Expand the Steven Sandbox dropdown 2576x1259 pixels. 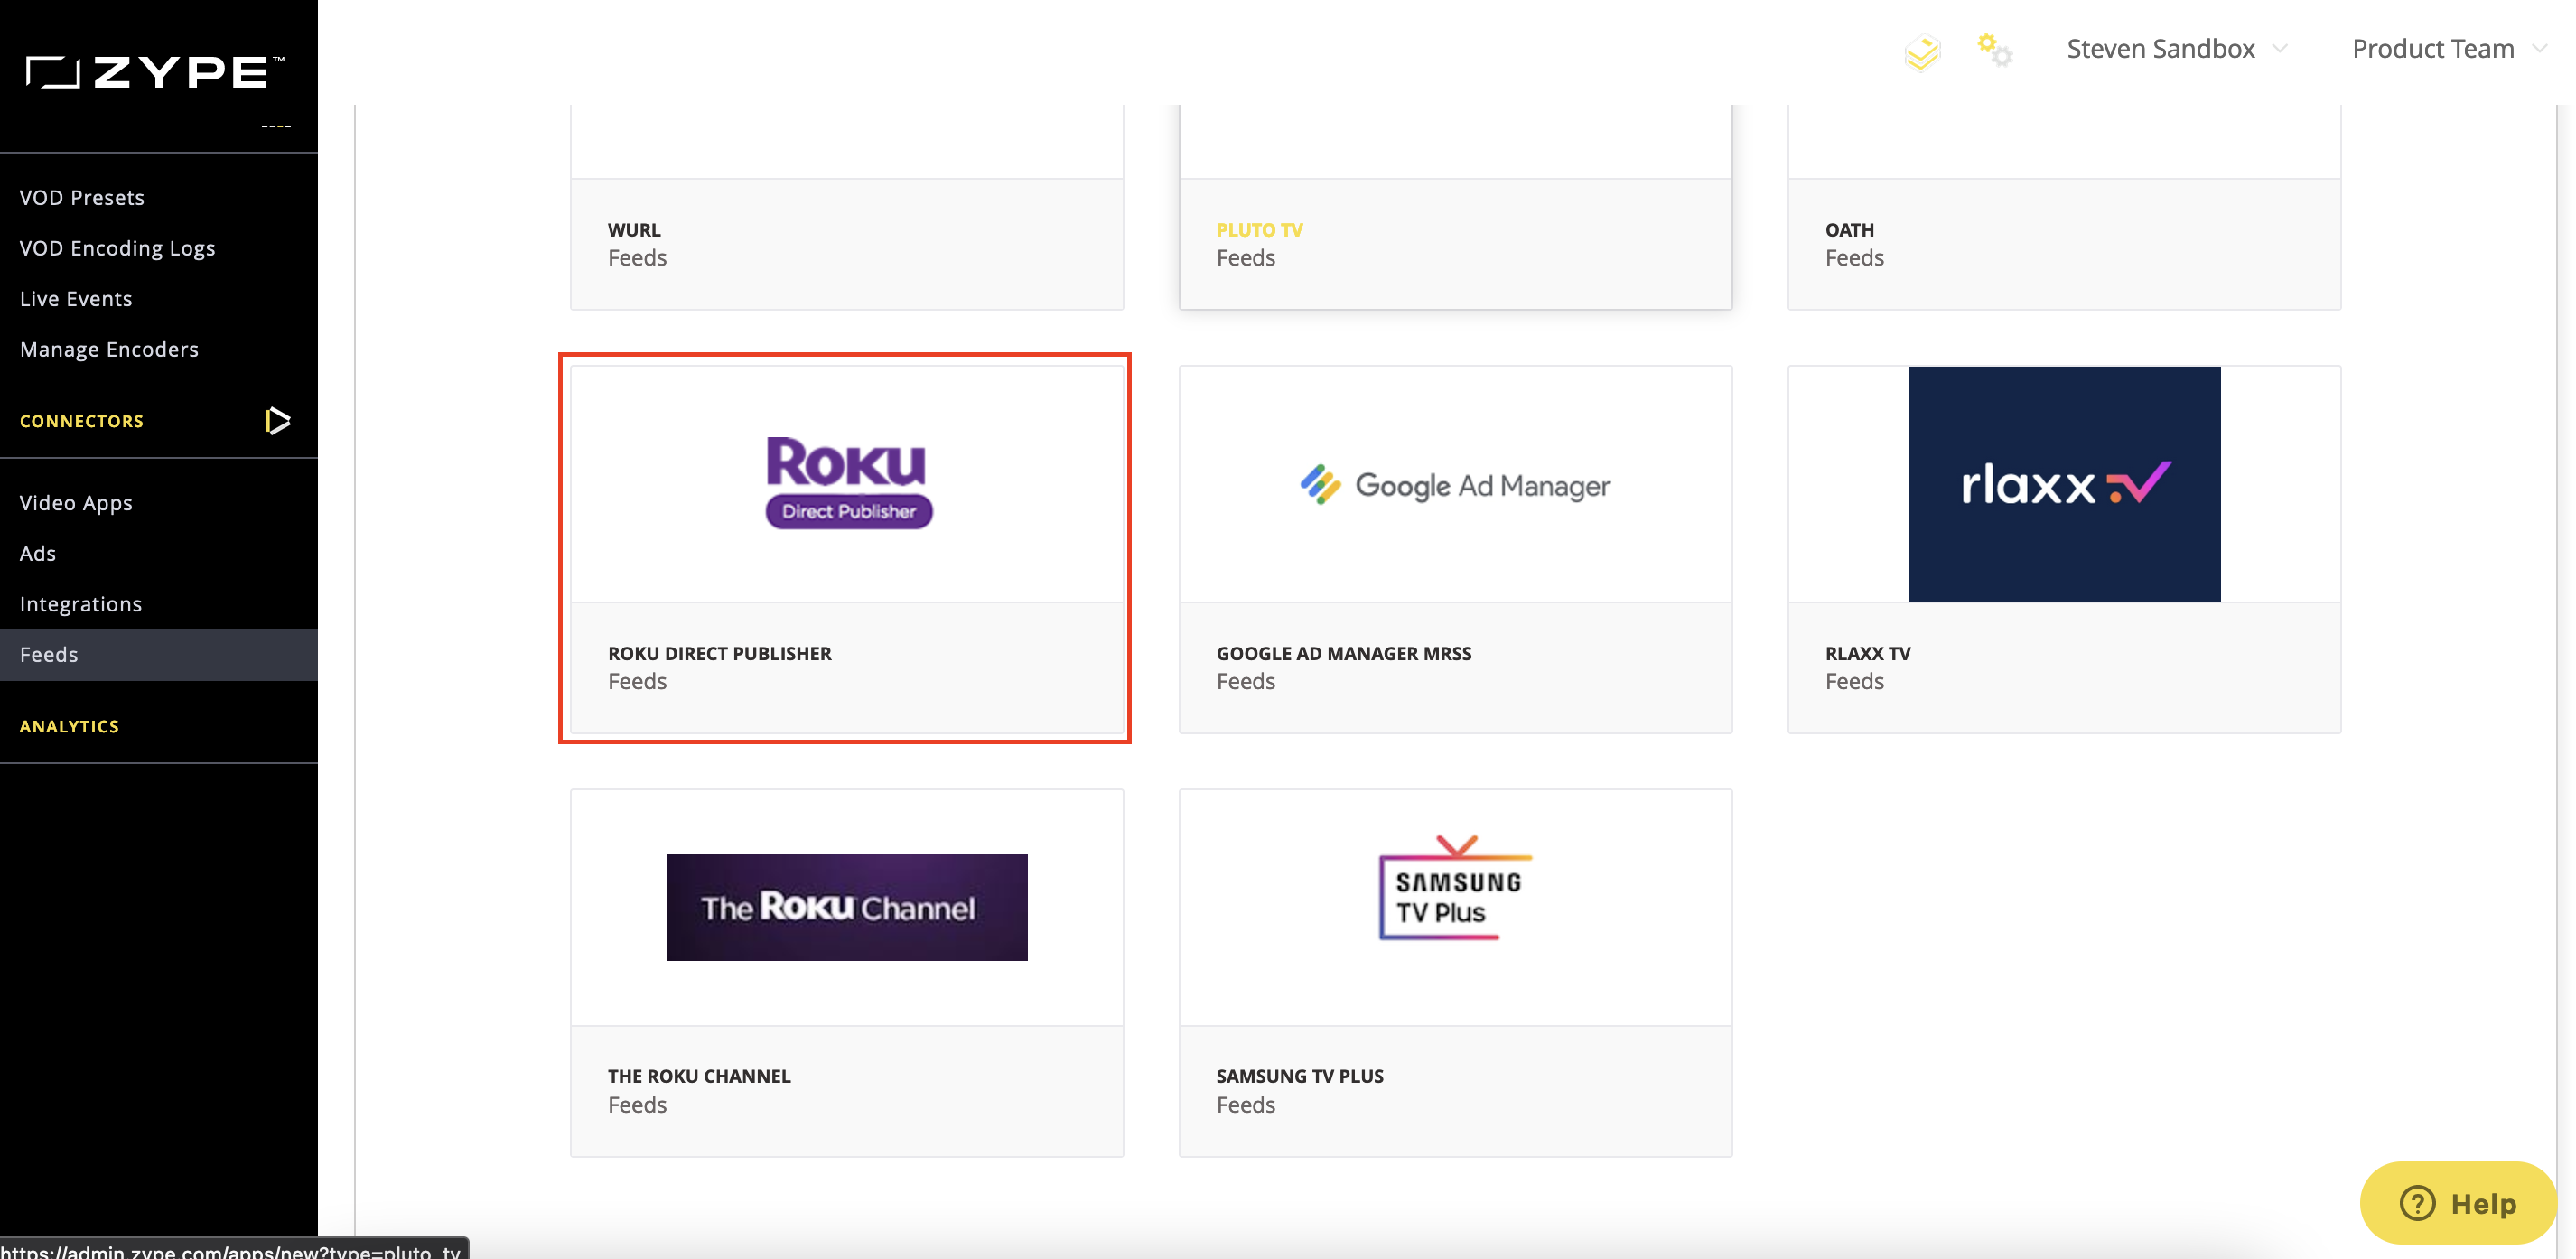(2176, 49)
